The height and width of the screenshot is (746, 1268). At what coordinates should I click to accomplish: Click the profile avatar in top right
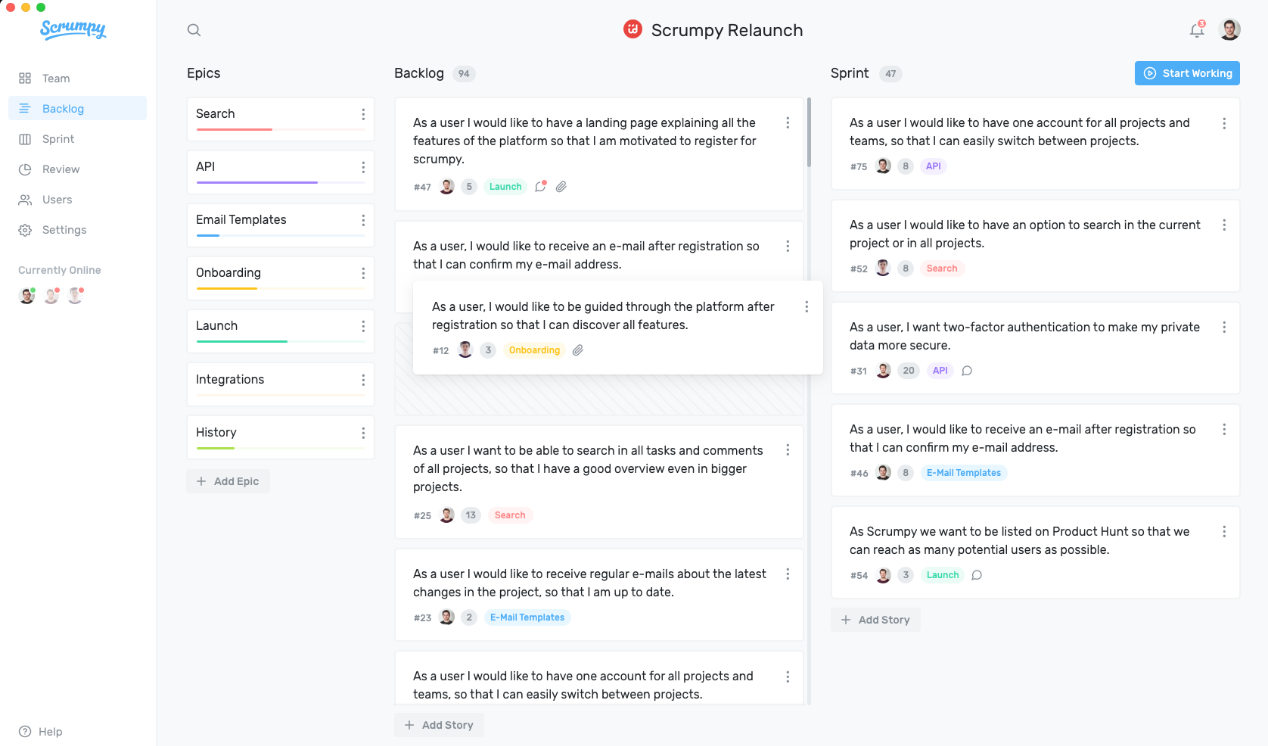(x=1230, y=30)
